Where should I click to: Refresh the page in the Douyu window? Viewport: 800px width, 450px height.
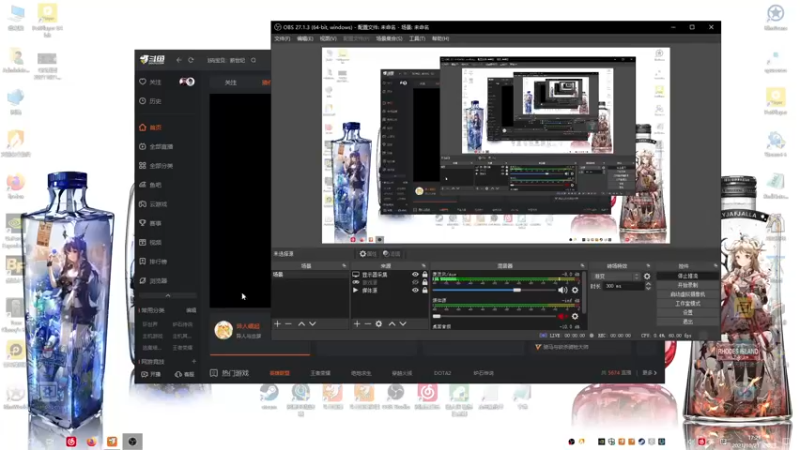pos(191,60)
